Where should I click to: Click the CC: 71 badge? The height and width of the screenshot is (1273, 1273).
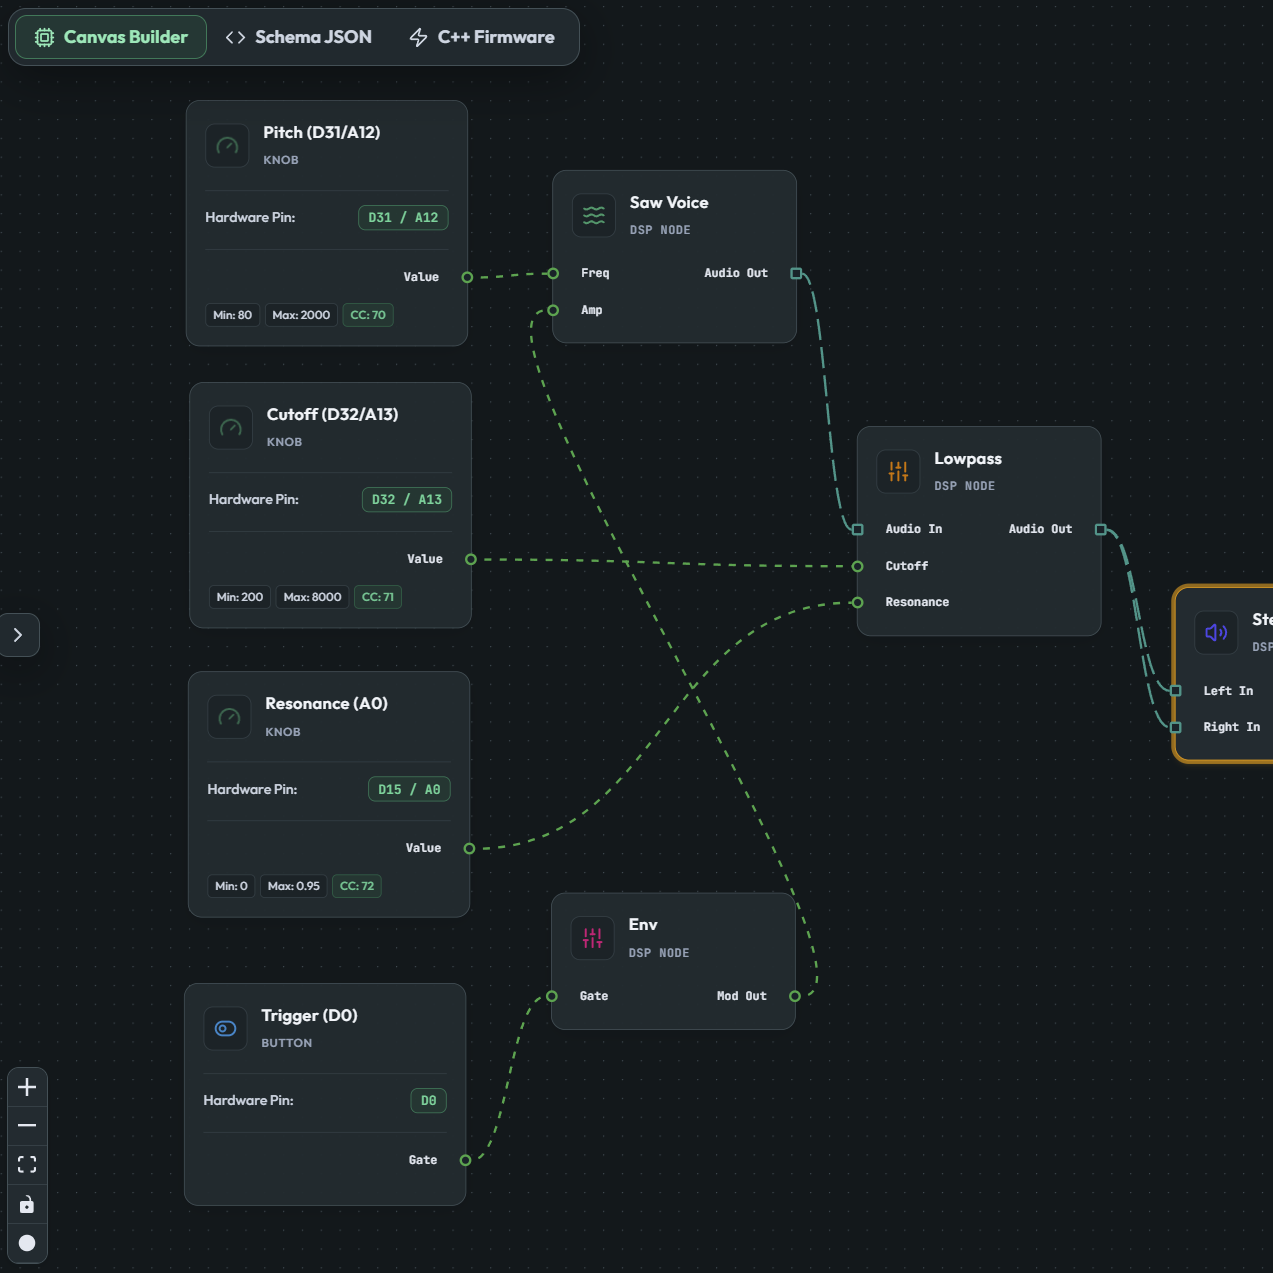pos(378,597)
